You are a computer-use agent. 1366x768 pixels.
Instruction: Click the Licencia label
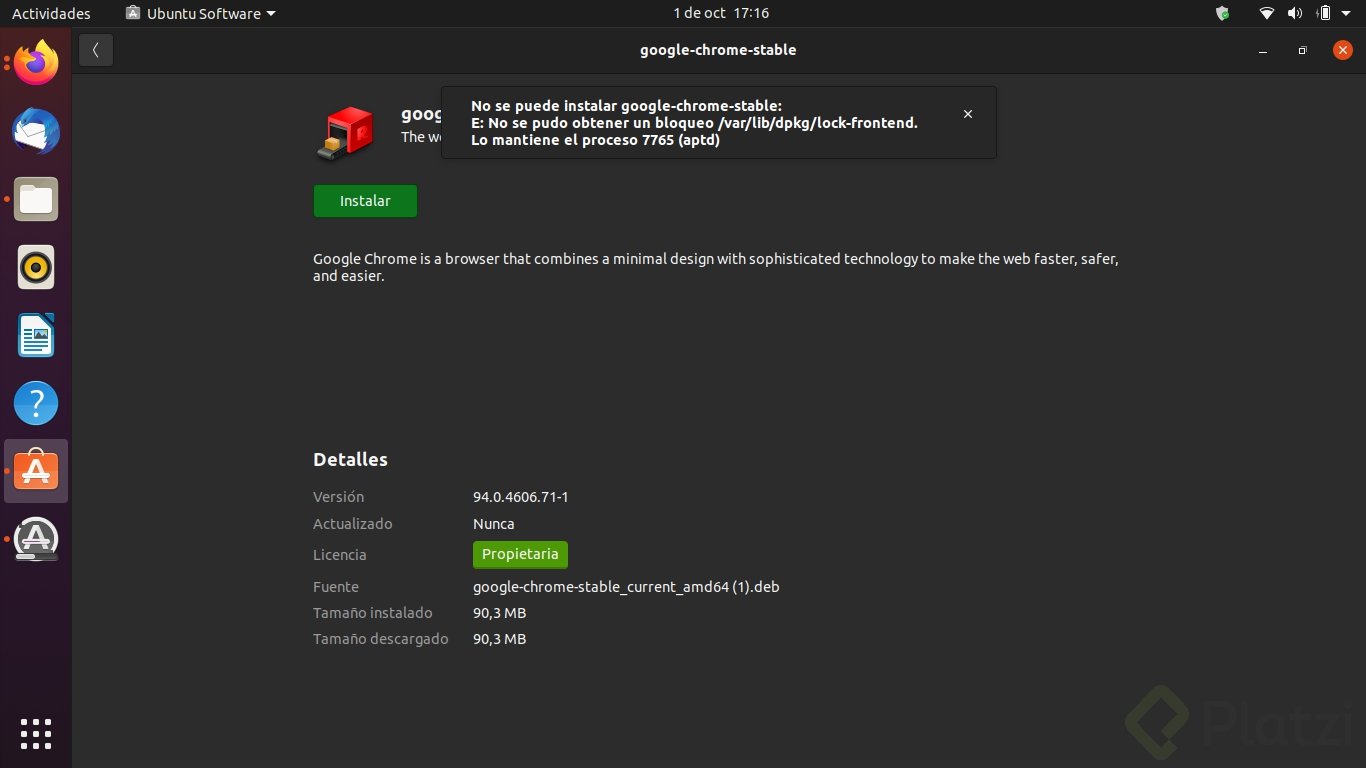pyautogui.click(x=340, y=555)
